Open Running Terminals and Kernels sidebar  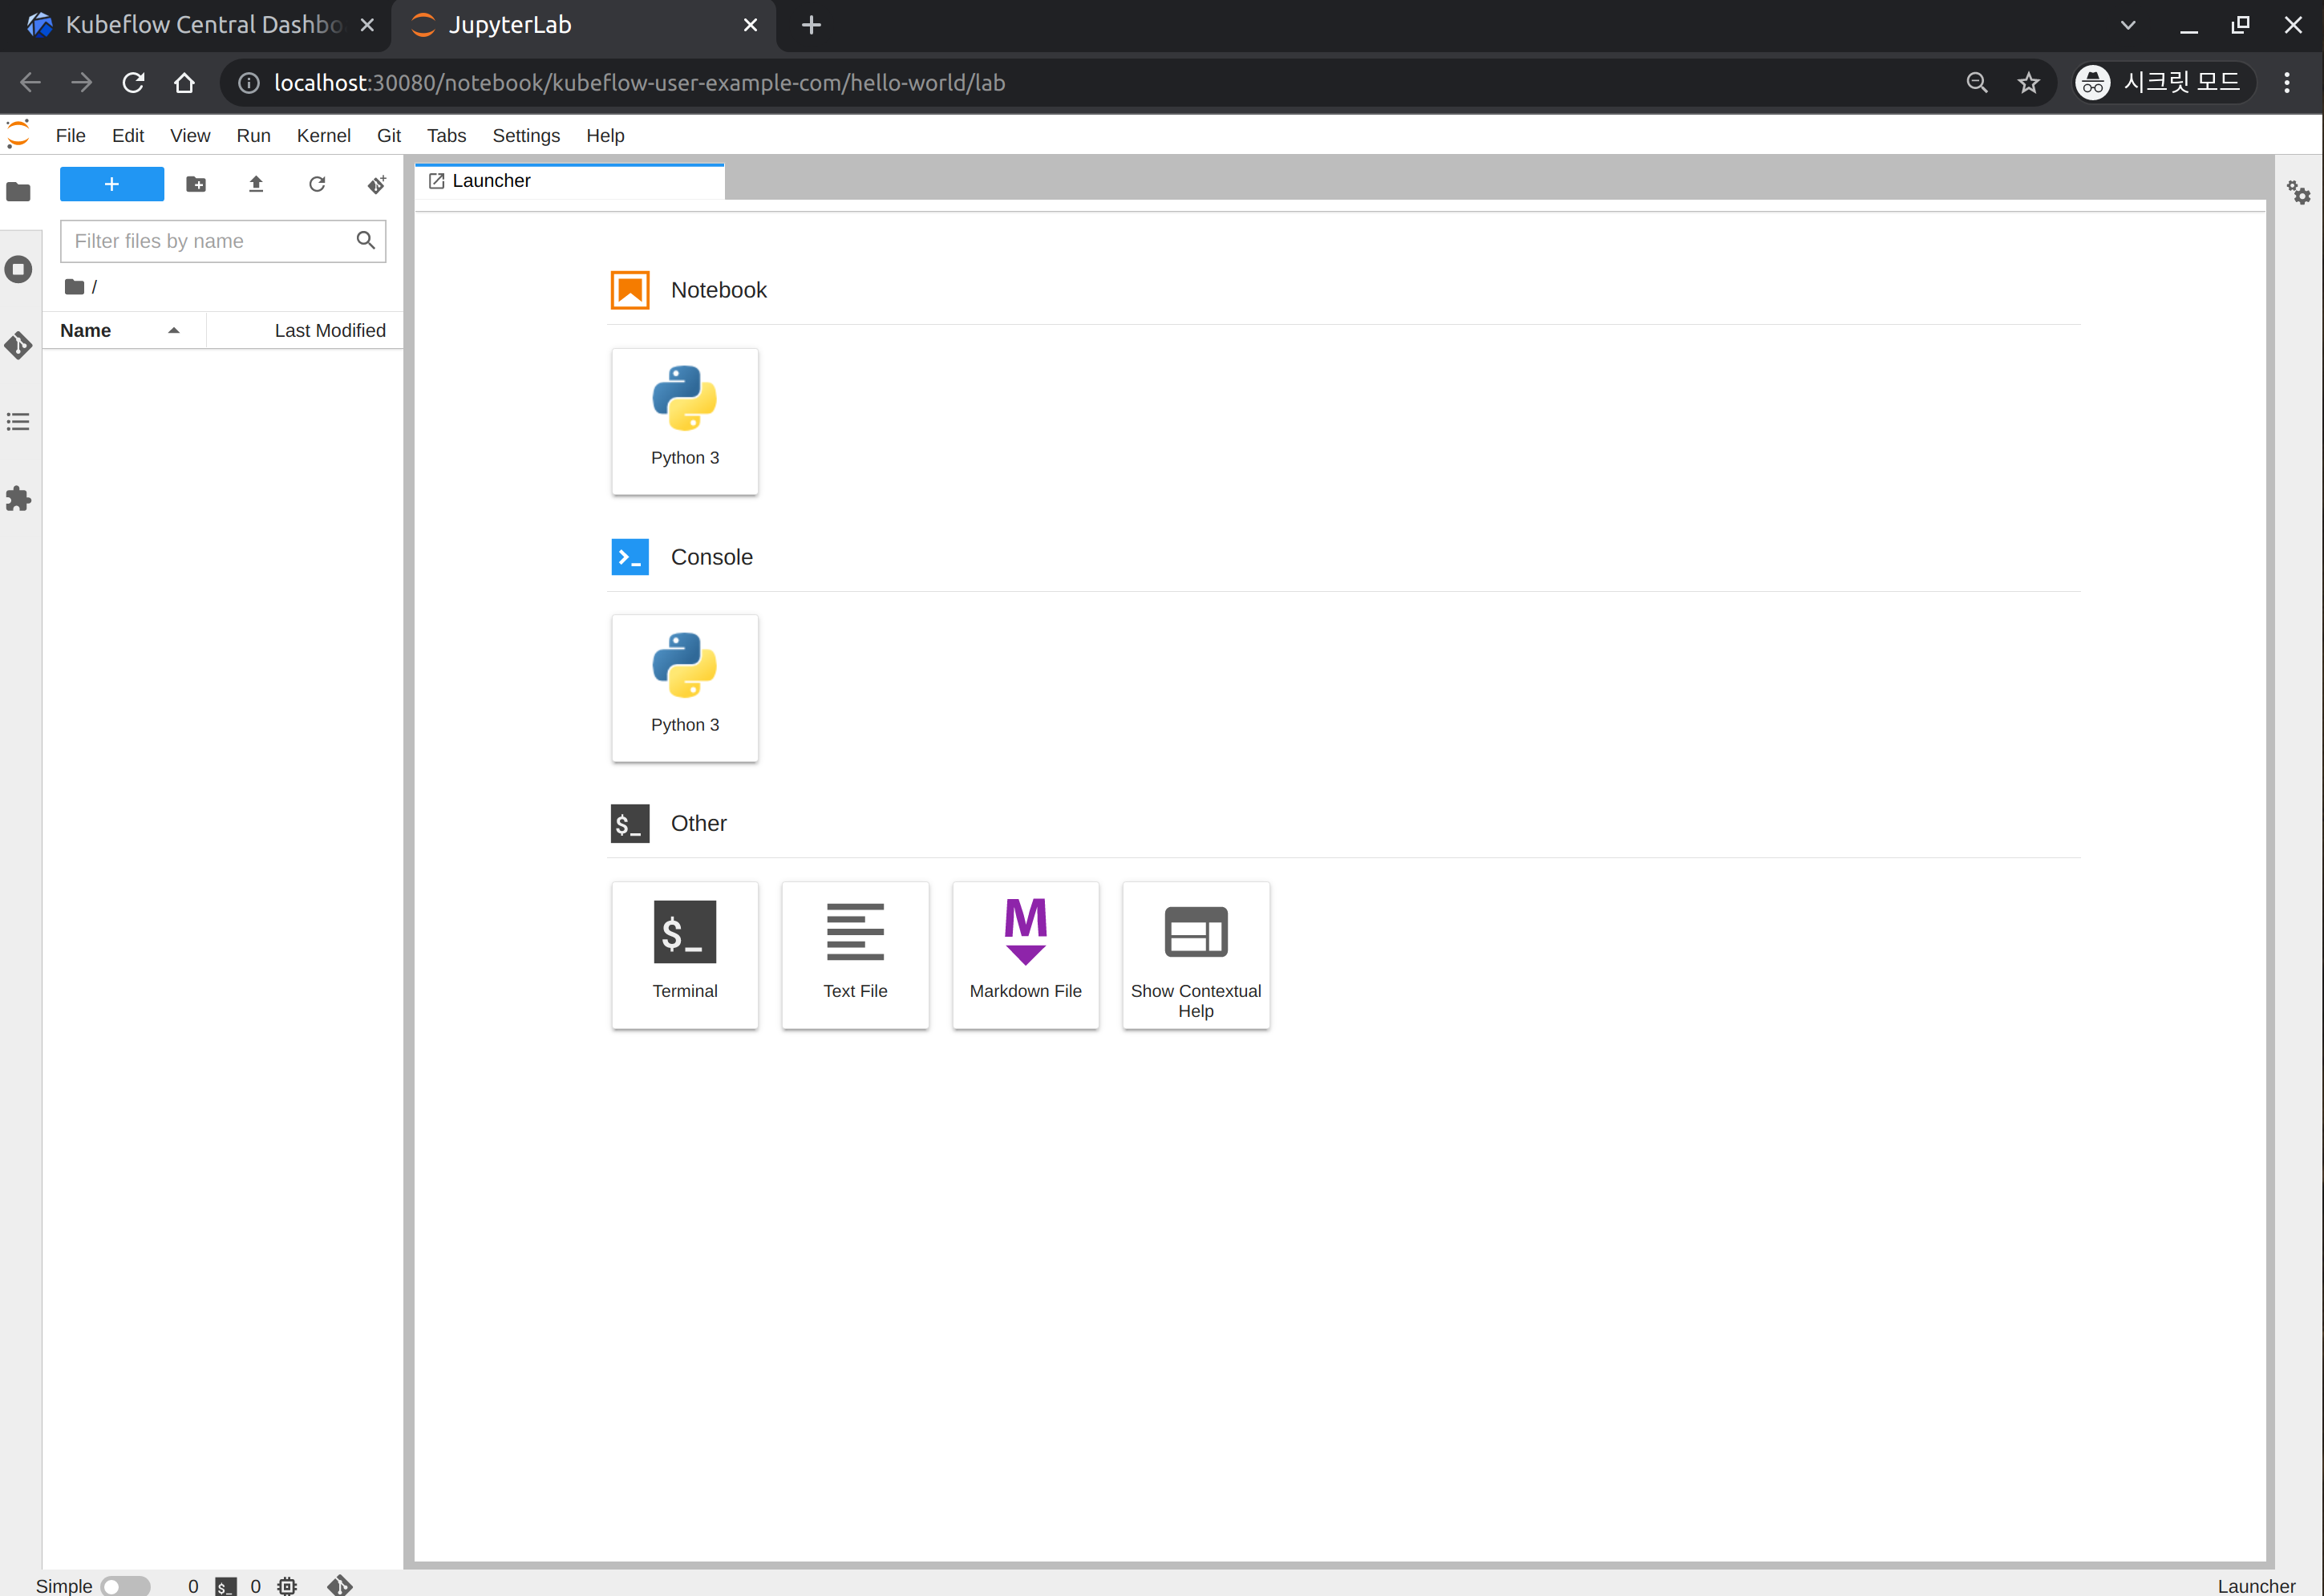point(19,270)
